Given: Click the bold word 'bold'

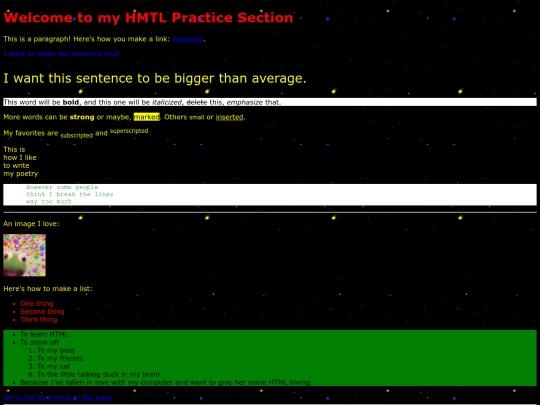Looking at the screenshot, I should click(x=71, y=102).
